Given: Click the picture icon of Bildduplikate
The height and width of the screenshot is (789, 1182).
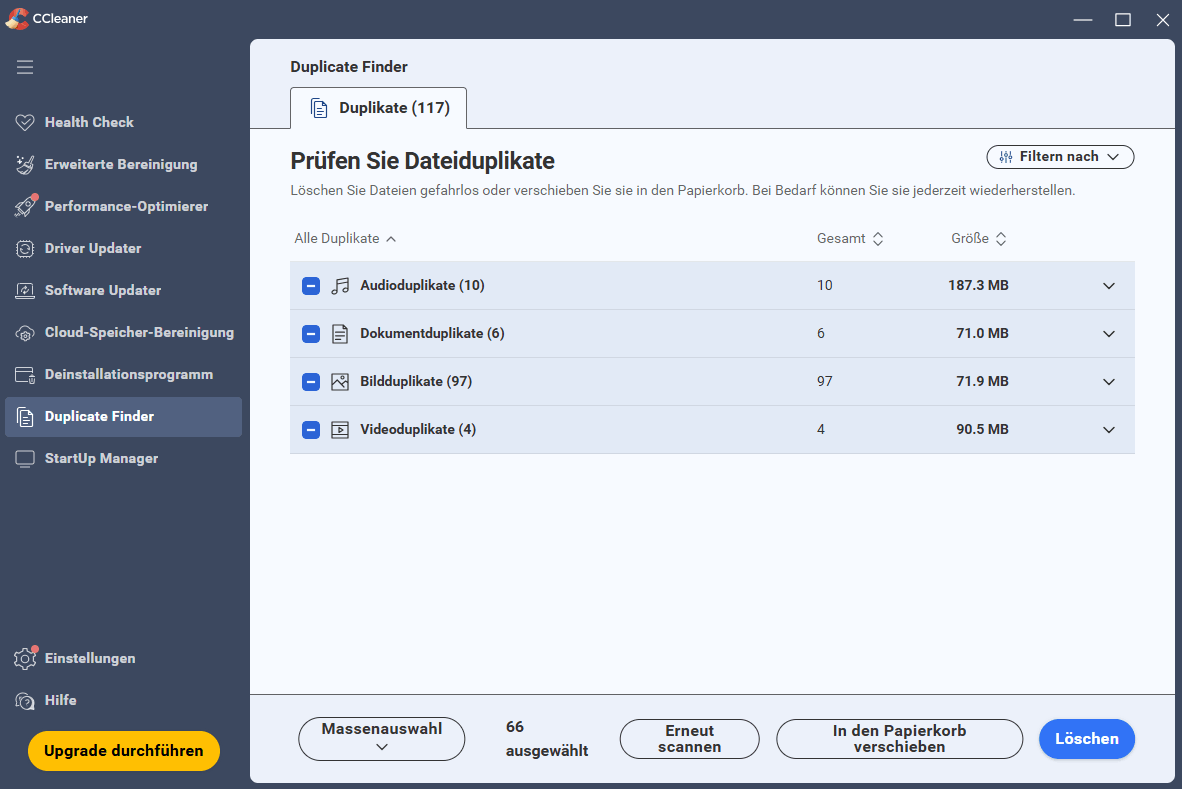Looking at the screenshot, I should pos(340,381).
